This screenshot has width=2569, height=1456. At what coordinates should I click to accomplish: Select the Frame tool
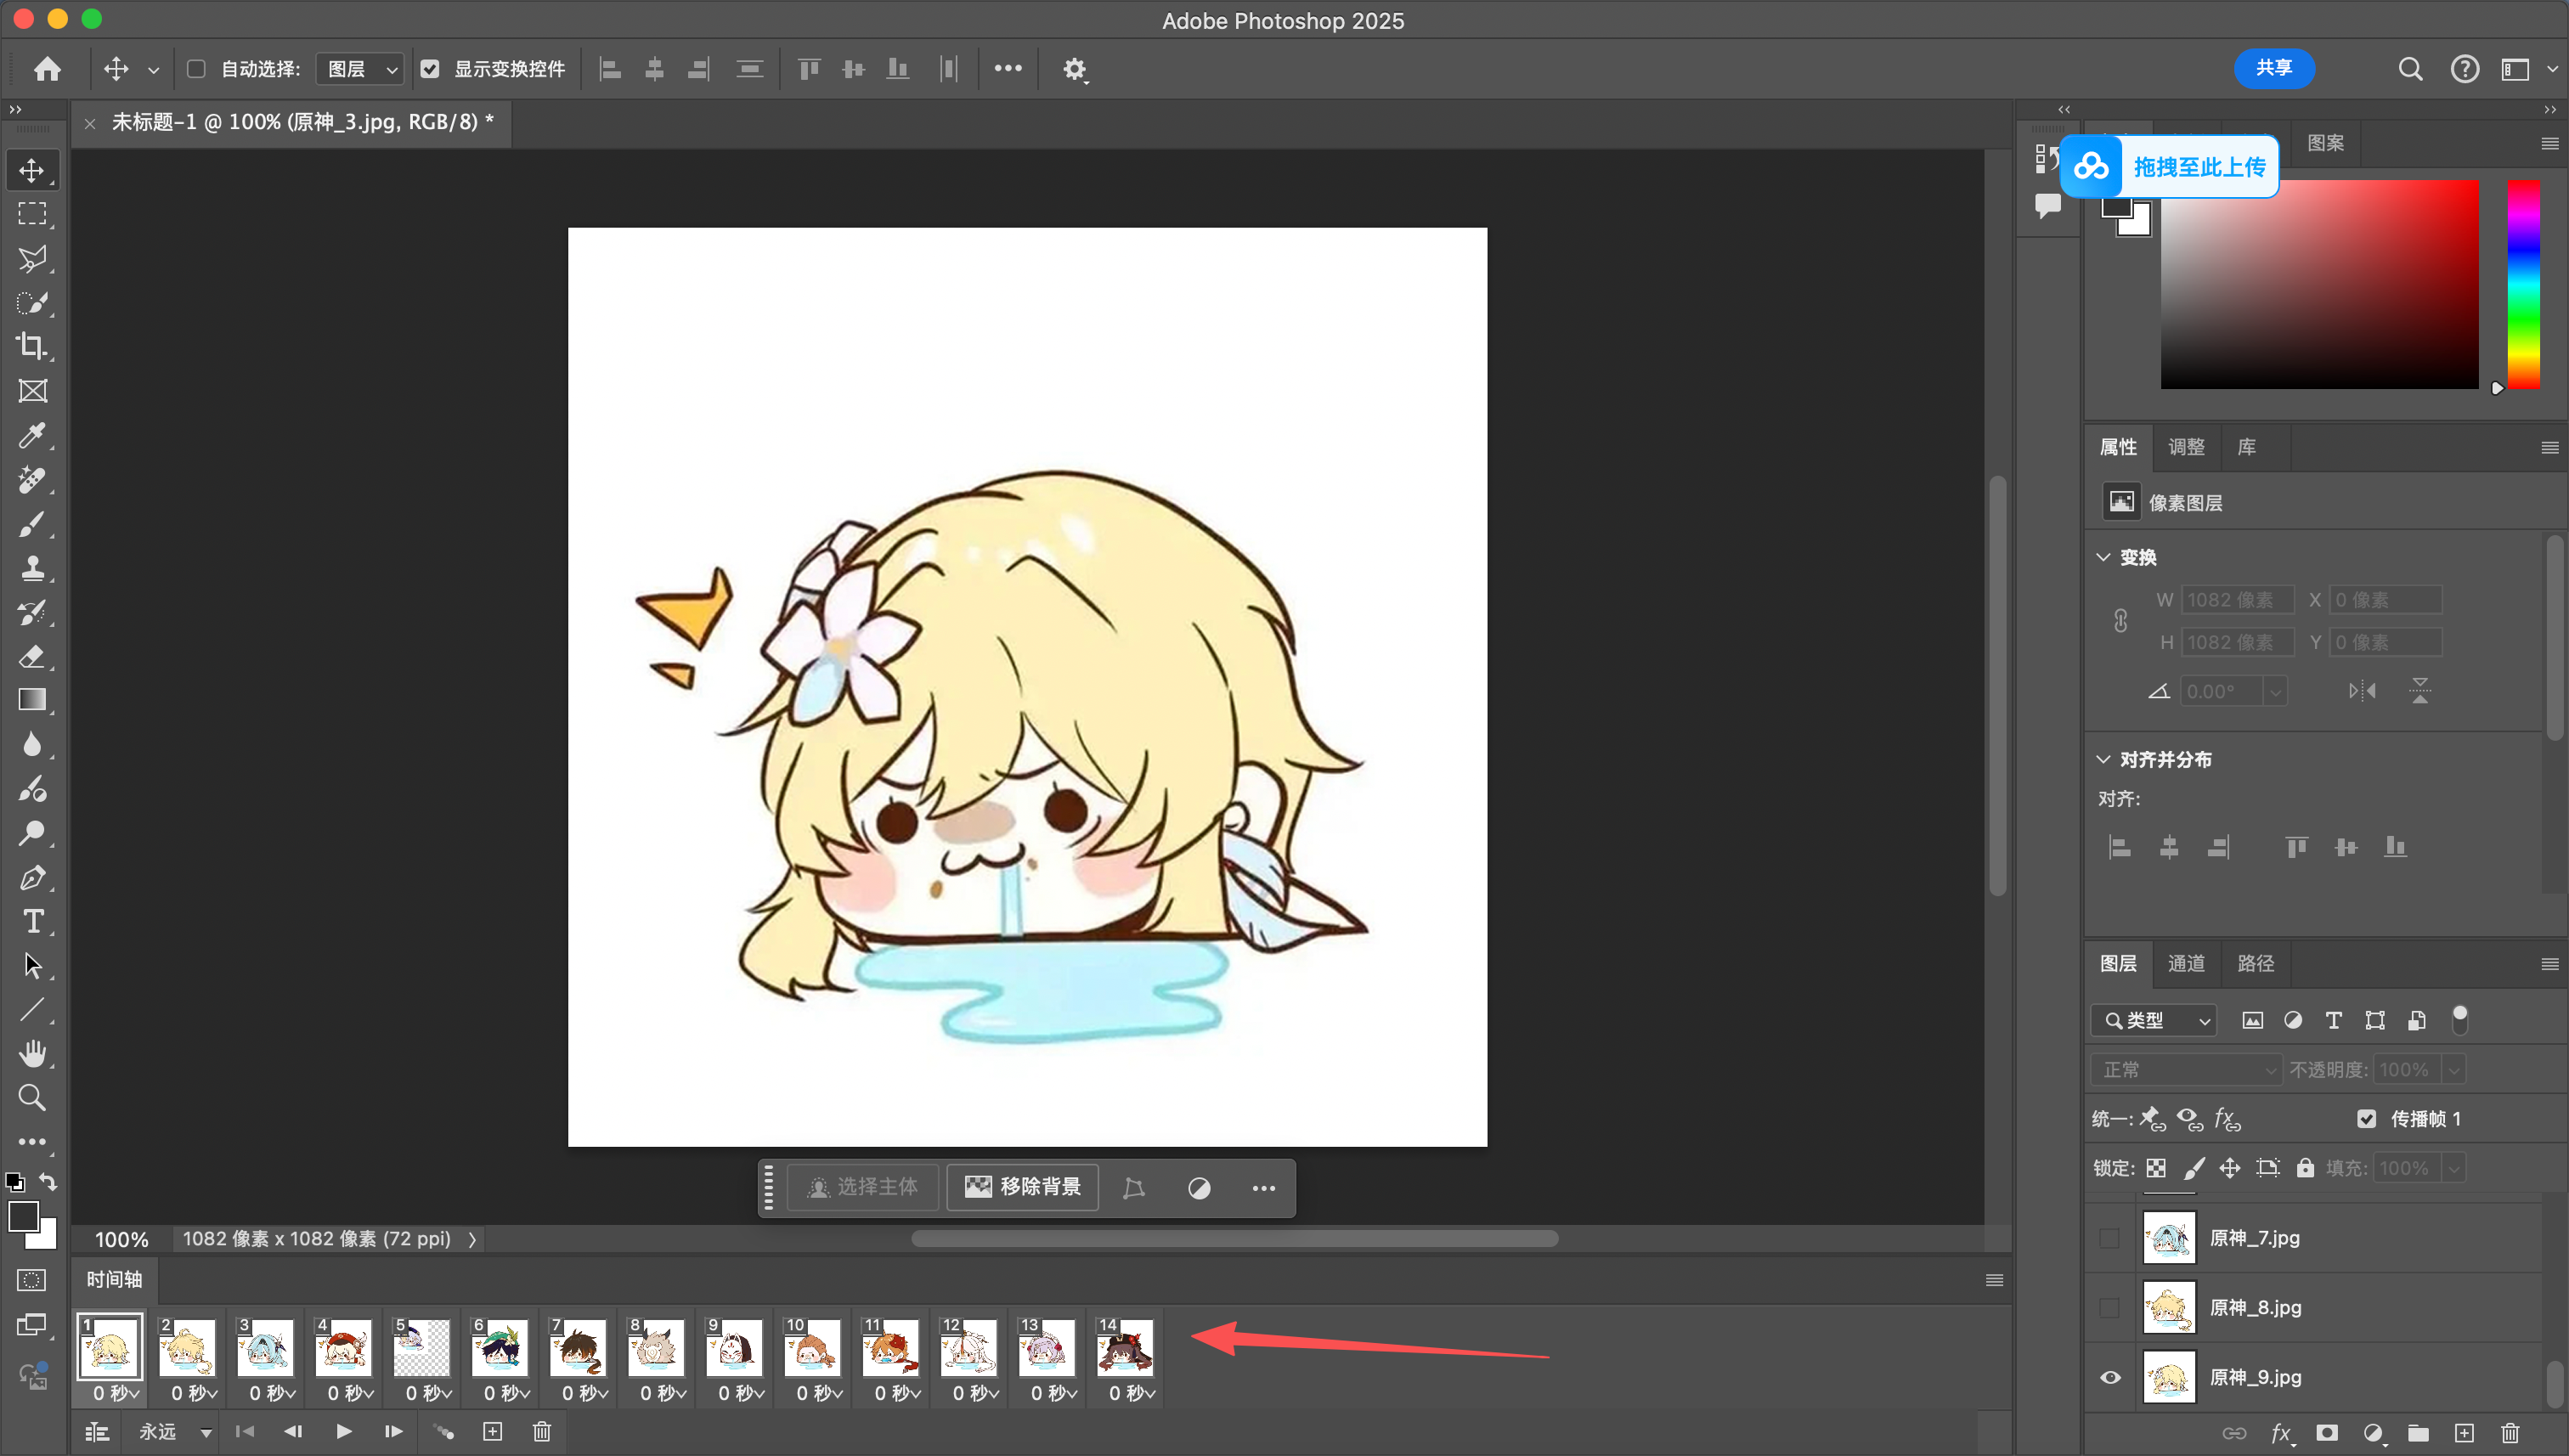(32, 391)
